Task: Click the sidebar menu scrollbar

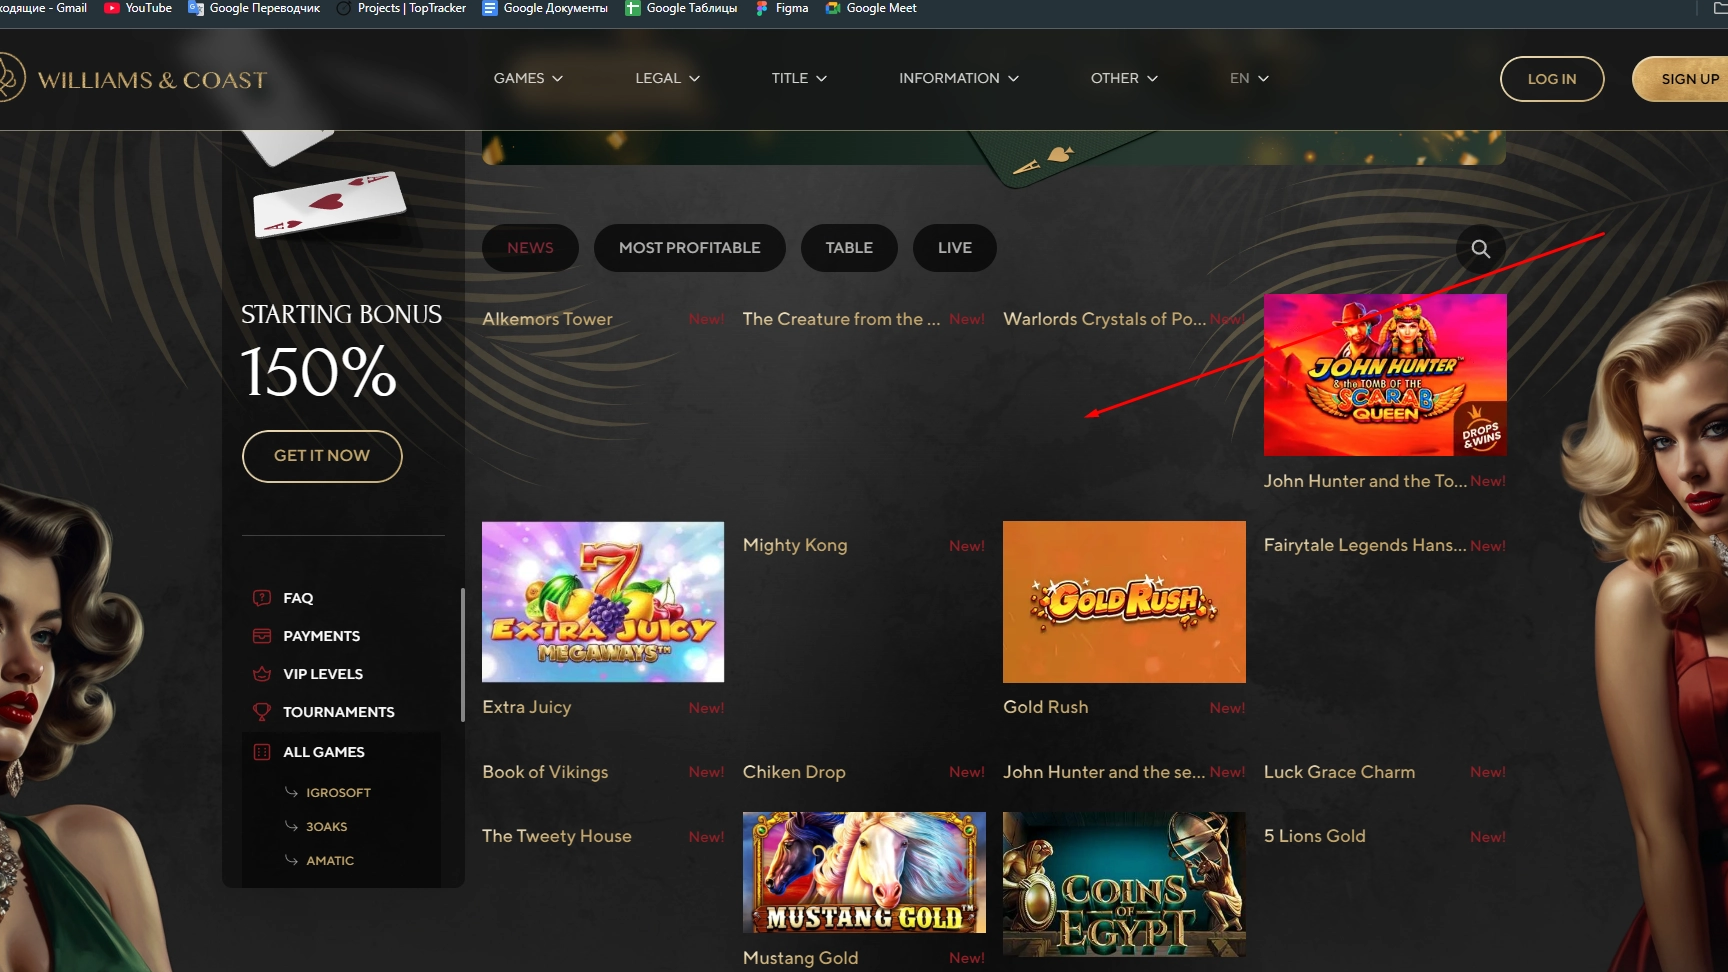Action: [x=462, y=655]
